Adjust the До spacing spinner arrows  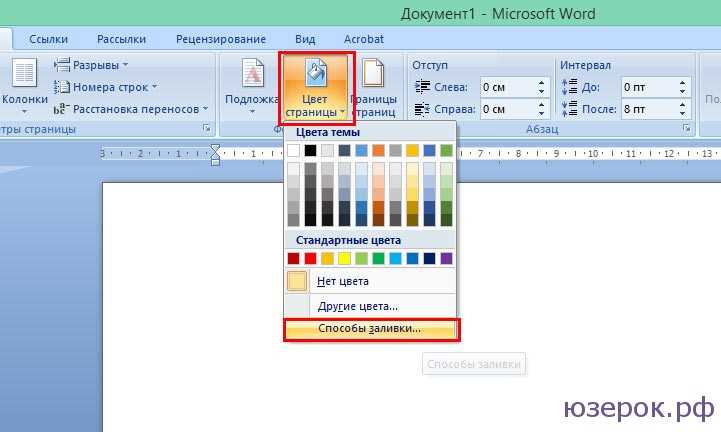682,87
